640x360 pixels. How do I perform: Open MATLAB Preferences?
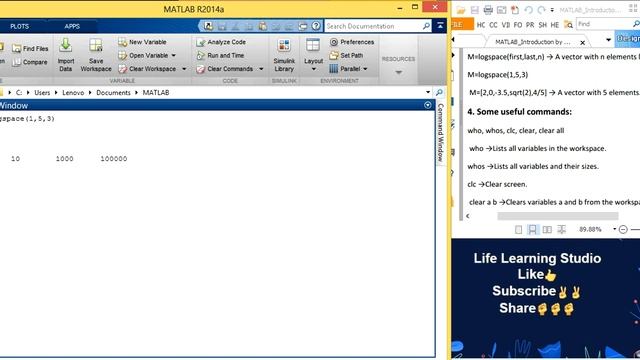pyautogui.click(x=352, y=42)
